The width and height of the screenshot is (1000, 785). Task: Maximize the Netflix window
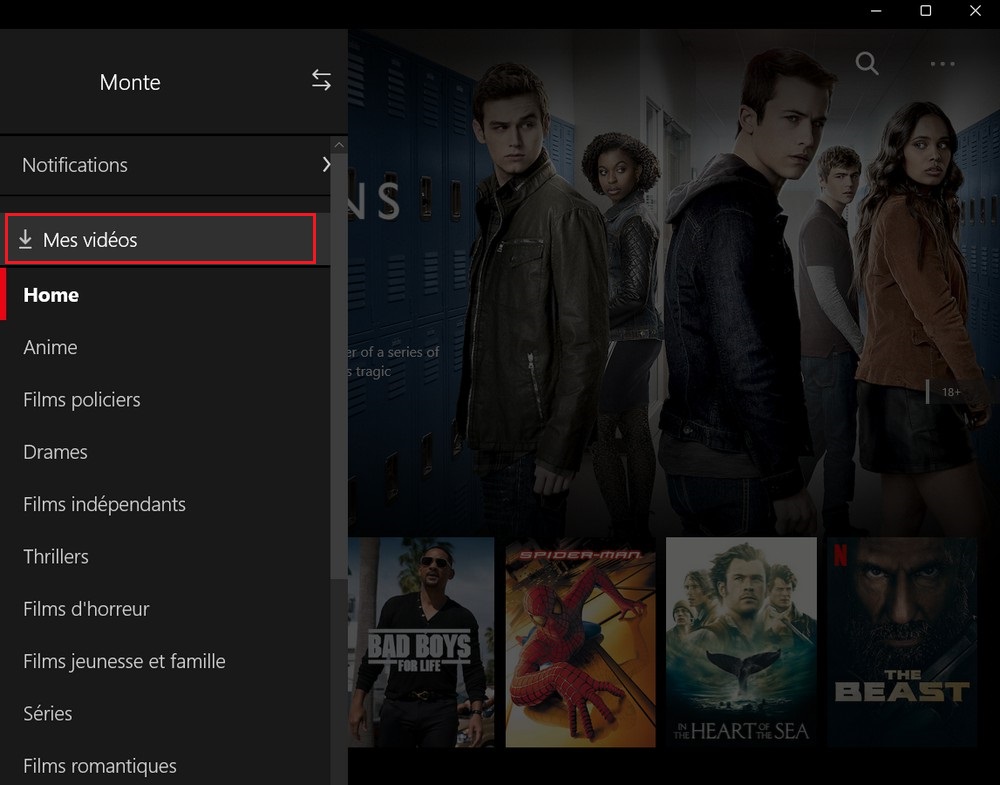pyautogui.click(x=926, y=11)
